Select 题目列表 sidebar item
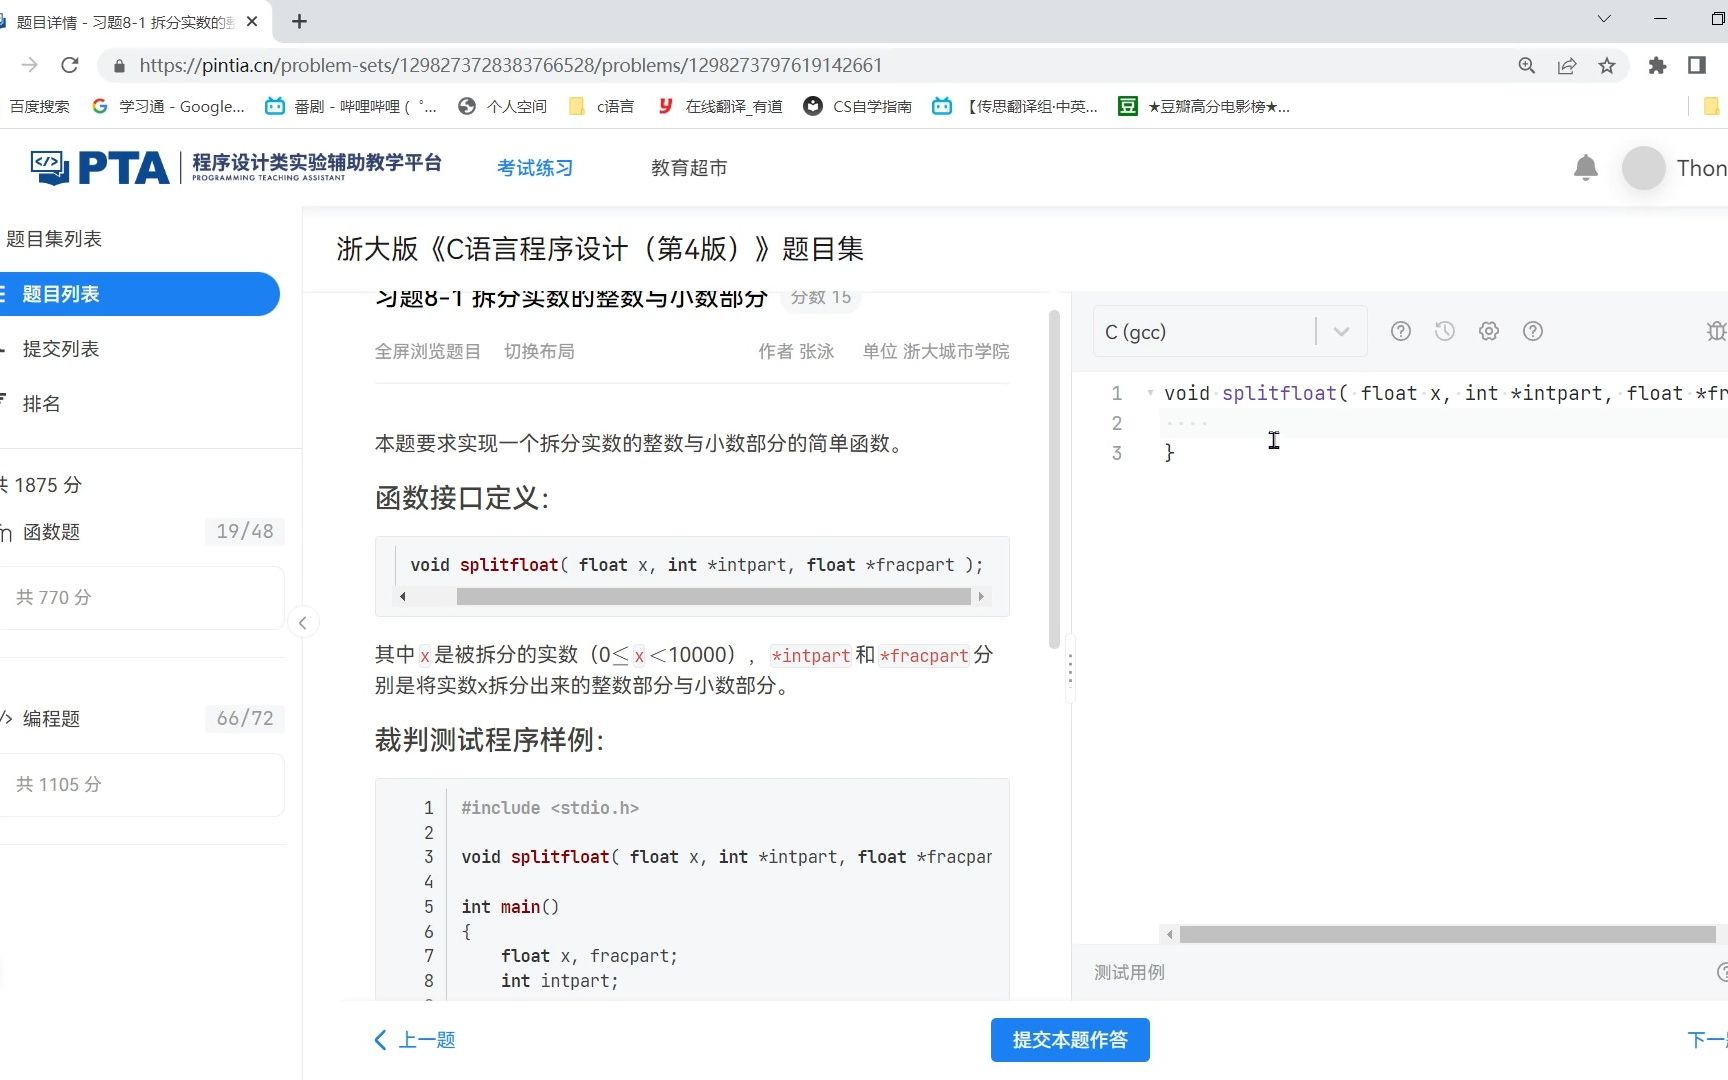Viewport: 1728px width, 1080px height. tap(139, 294)
